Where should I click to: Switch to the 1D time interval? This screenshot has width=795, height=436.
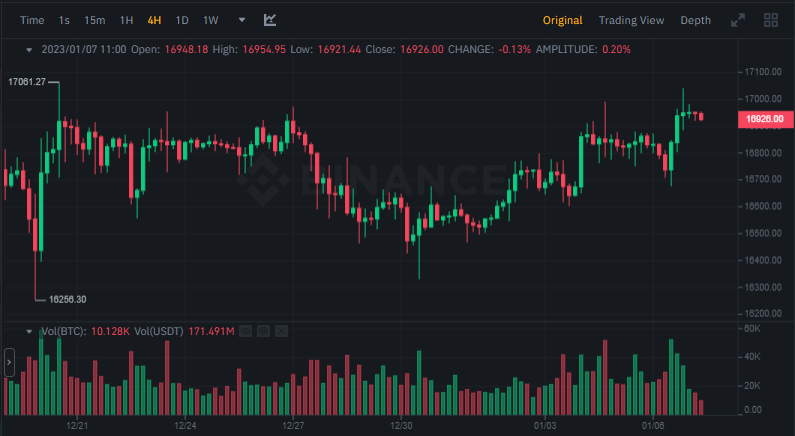(x=182, y=20)
